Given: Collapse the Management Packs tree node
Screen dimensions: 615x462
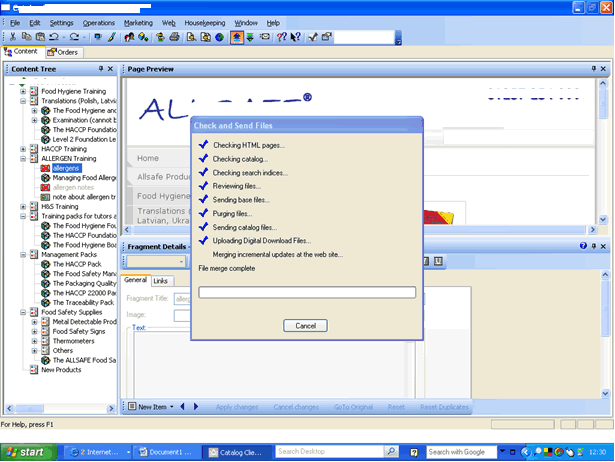Looking at the screenshot, I should [23, 254].
